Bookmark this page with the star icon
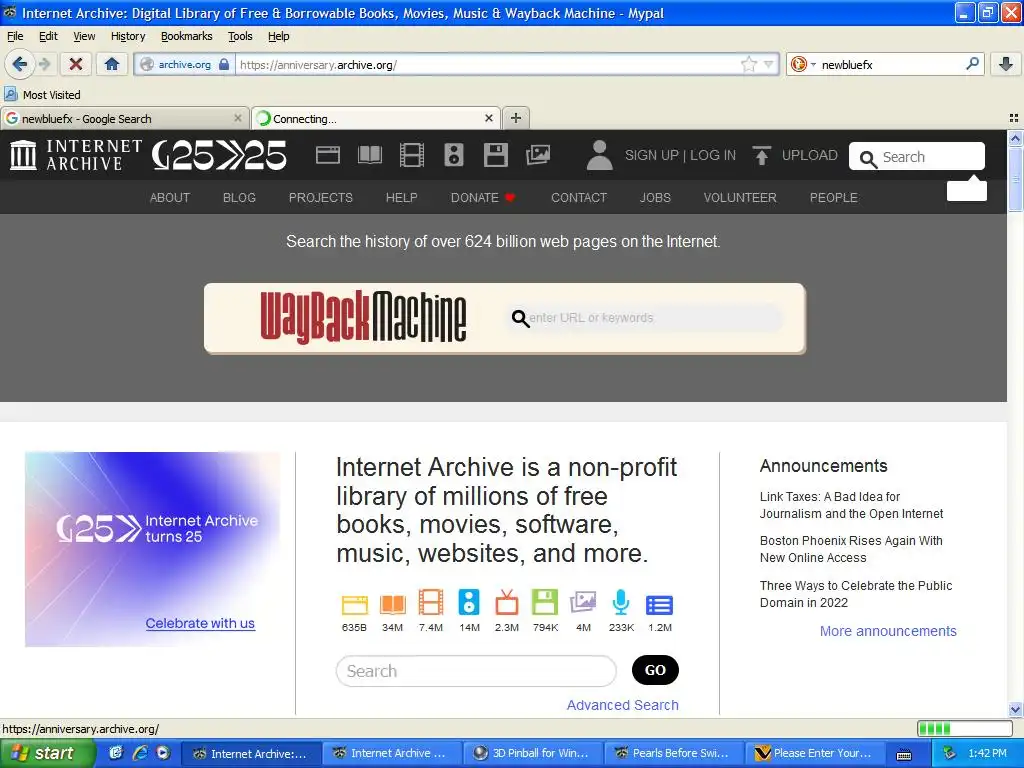The image size is (1024, 768). [748, 64]
